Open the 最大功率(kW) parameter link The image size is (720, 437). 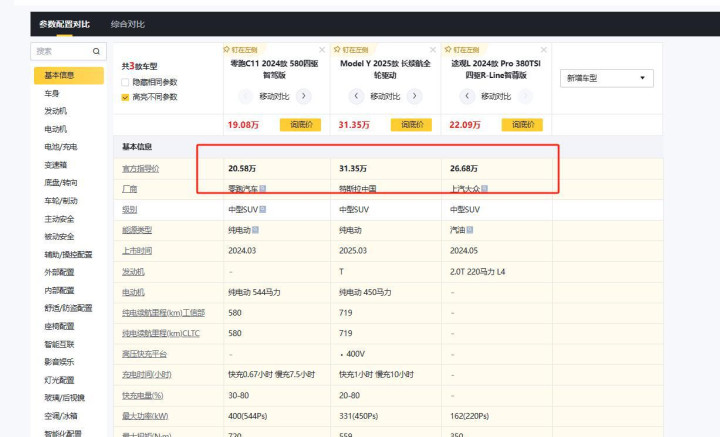145,416
